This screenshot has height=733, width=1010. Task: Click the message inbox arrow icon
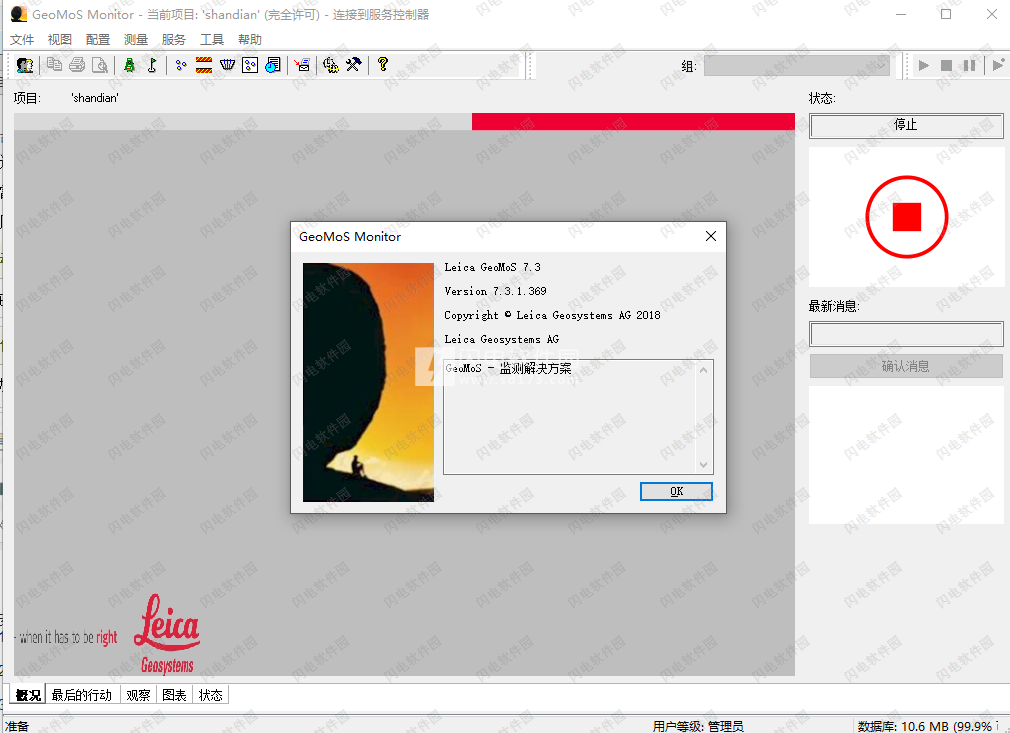click(302, 64)
